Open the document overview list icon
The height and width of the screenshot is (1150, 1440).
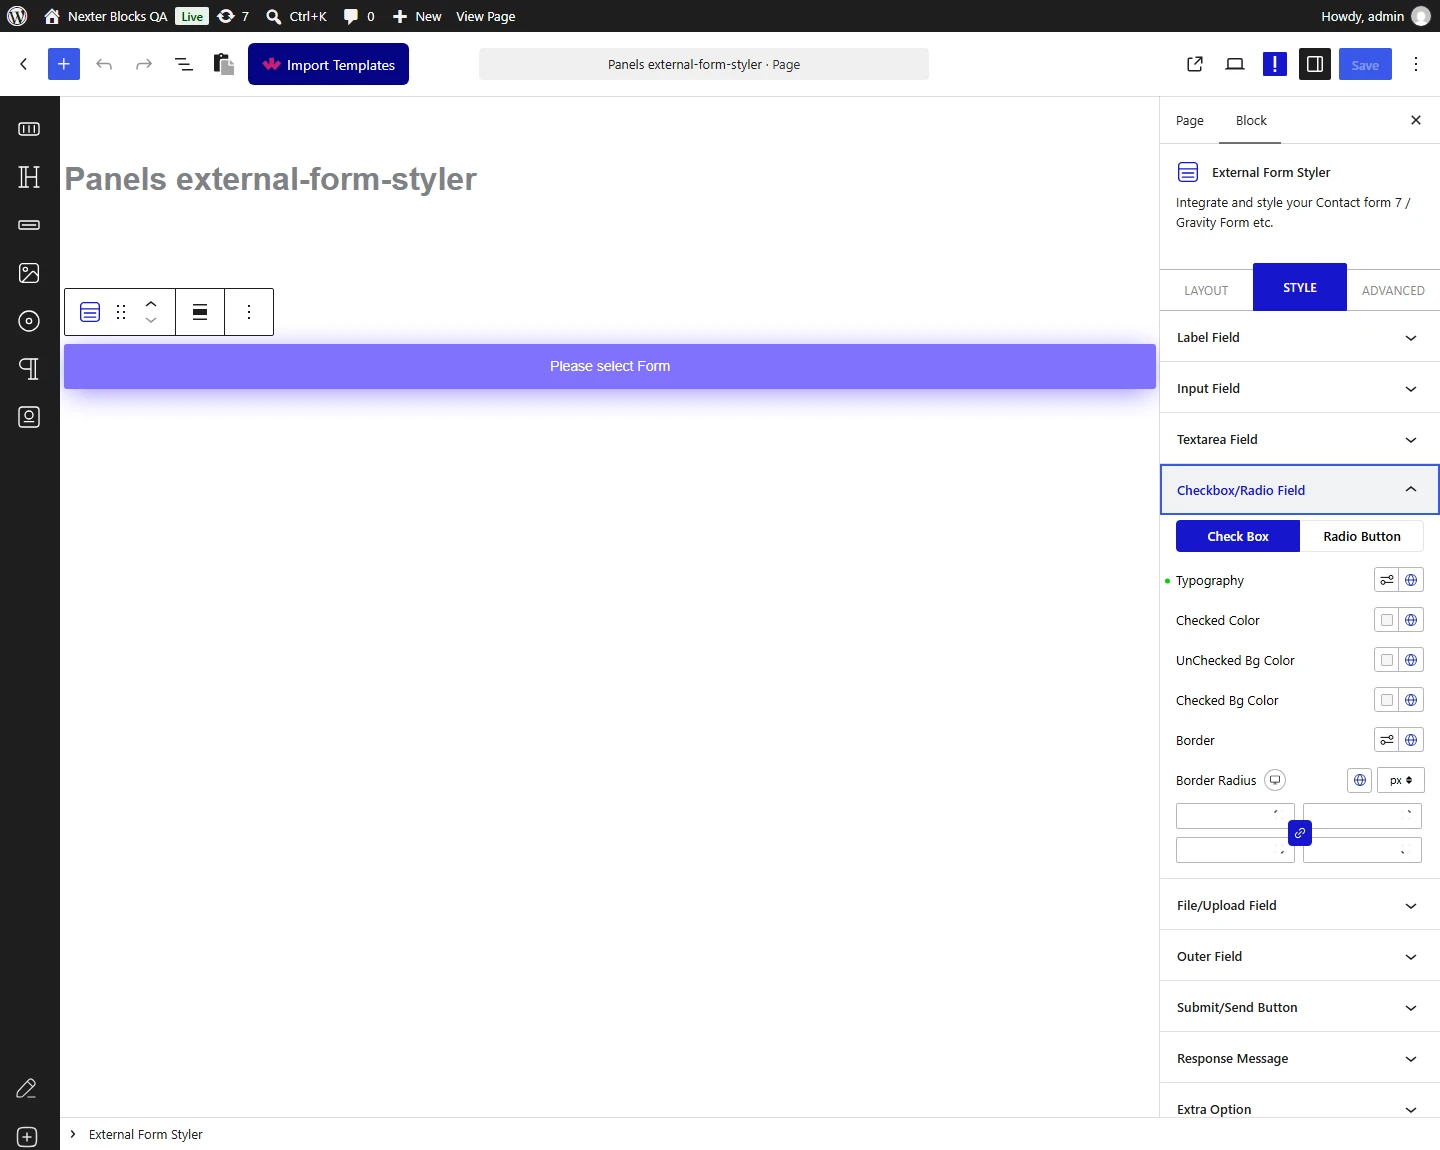click(x=184, y=64)
